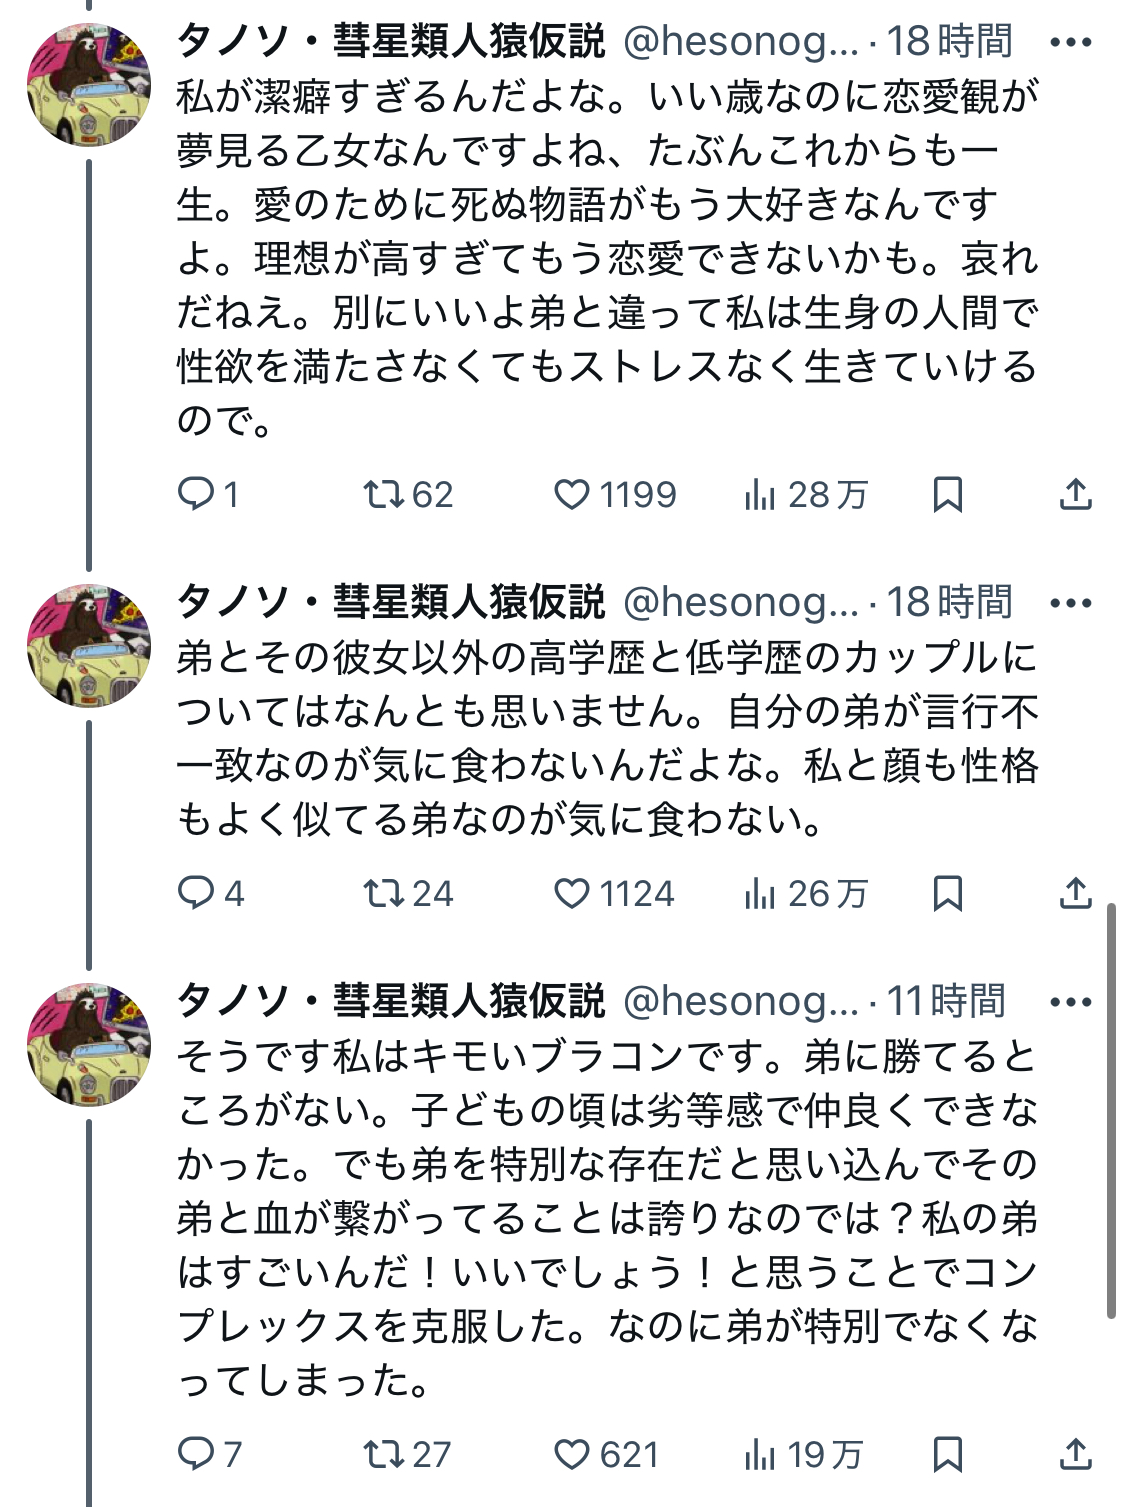
Task: Open the 11時間 timestamp link
Action: tap(946, 1001)
